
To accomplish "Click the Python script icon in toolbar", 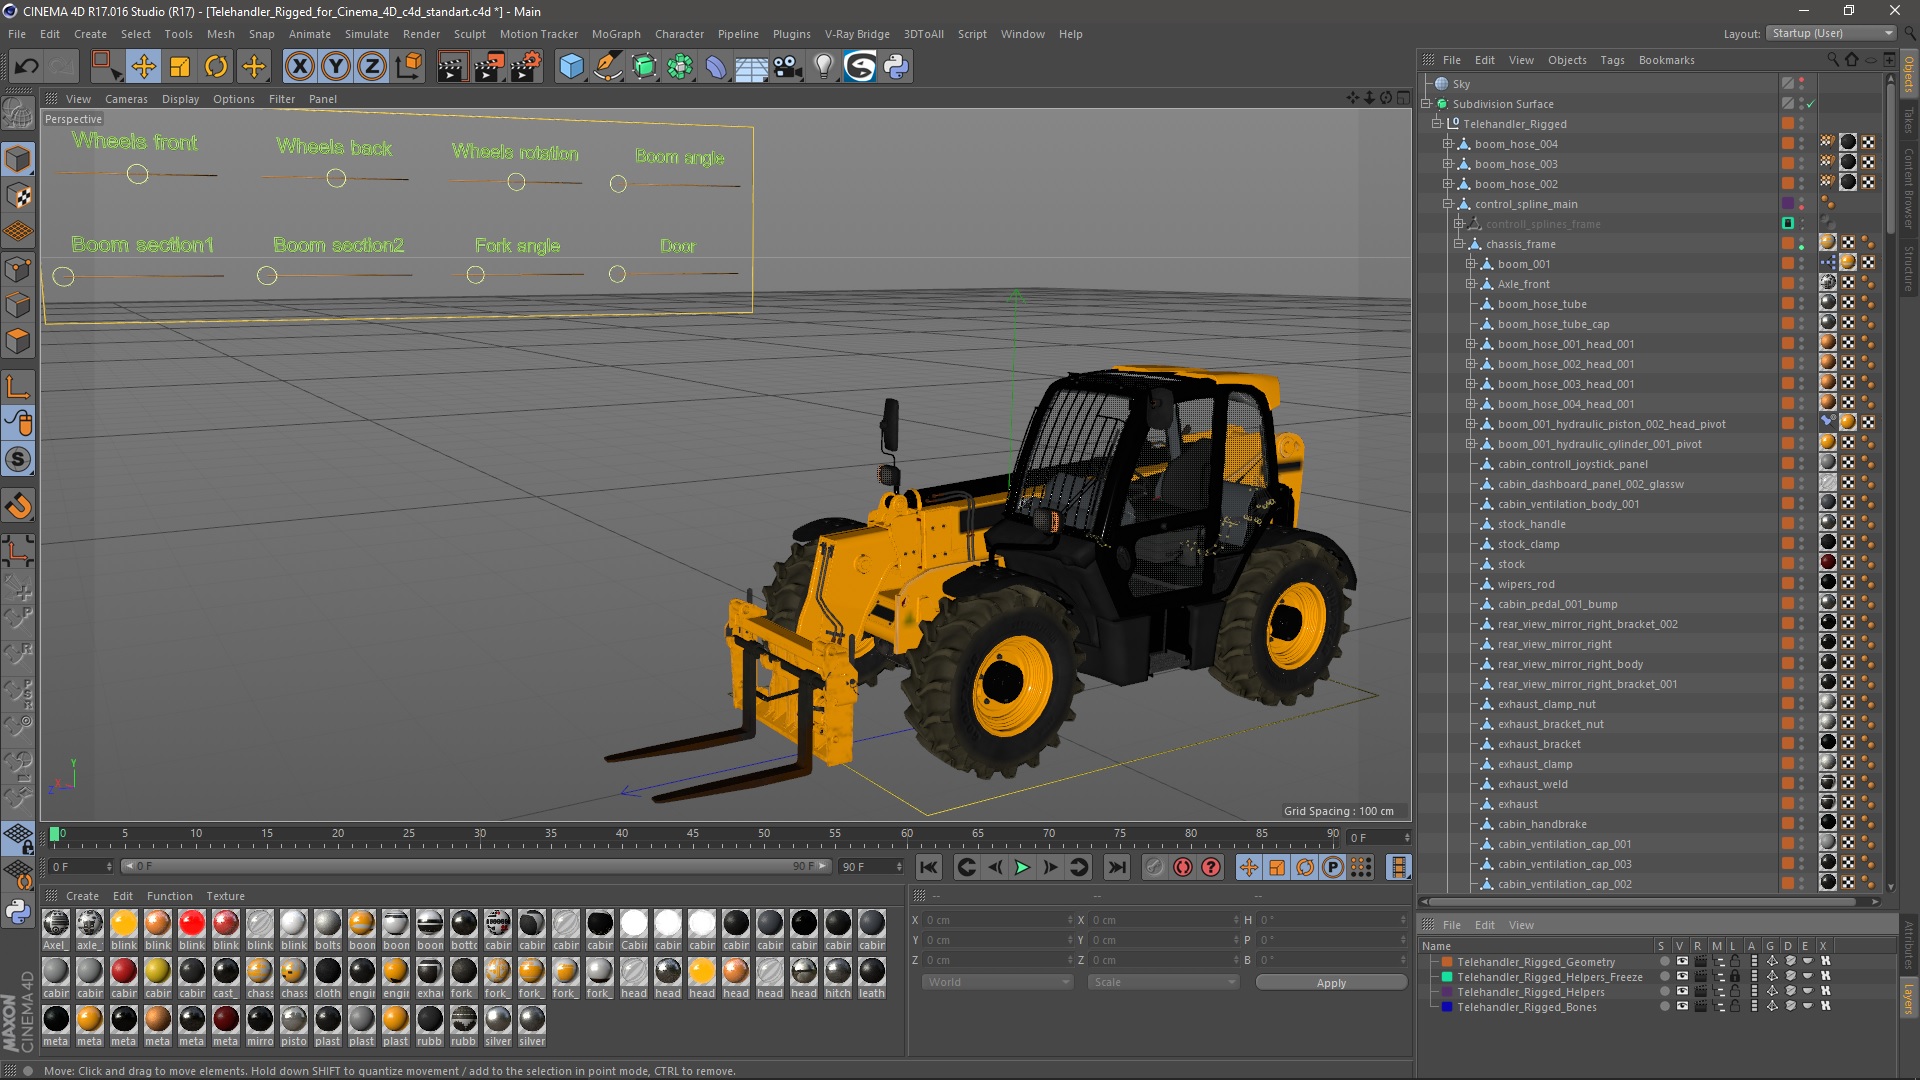I will [896, 67].
